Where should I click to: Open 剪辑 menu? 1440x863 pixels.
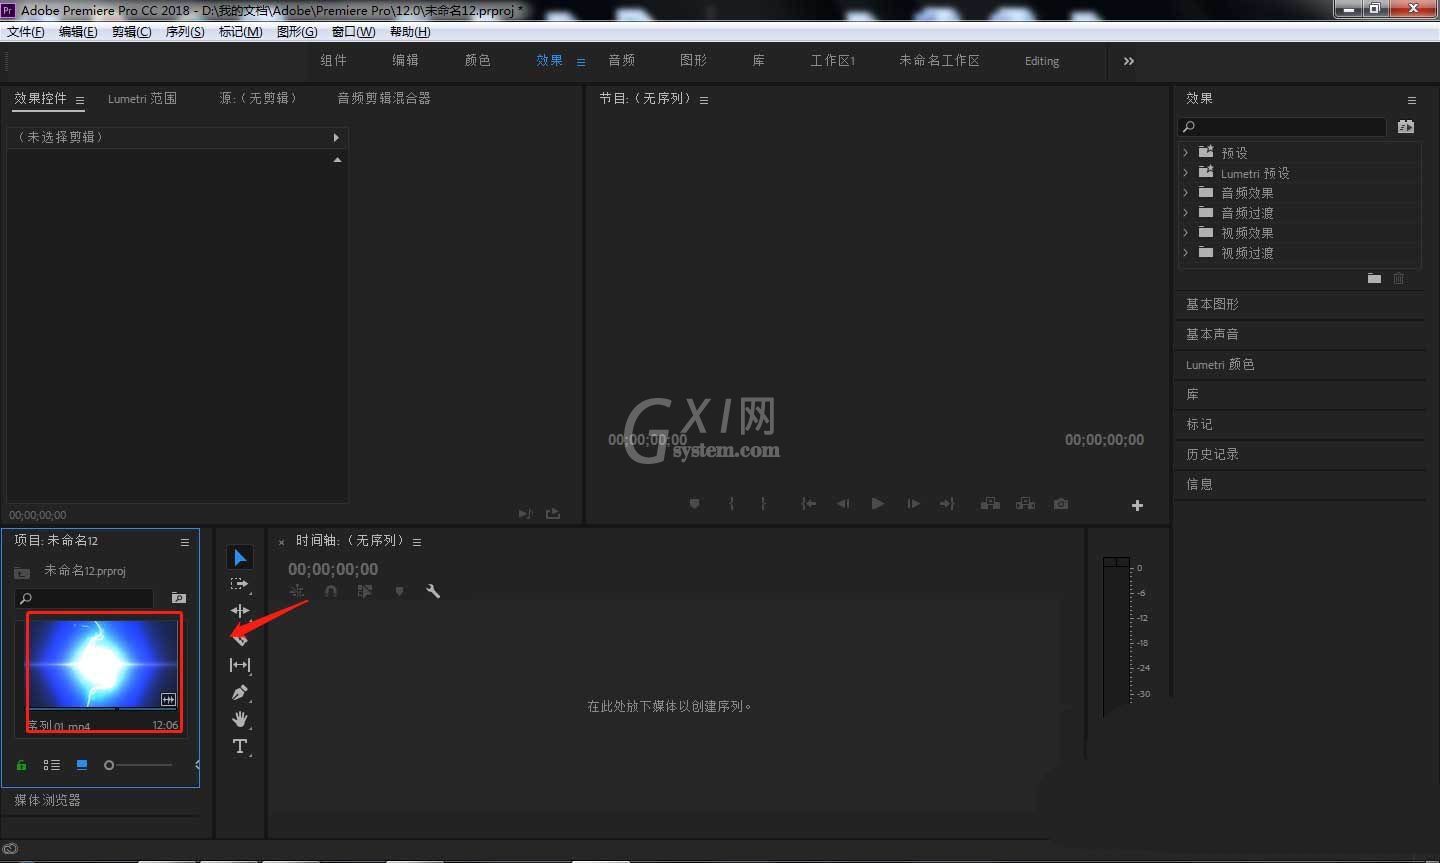tap(132, 32)
